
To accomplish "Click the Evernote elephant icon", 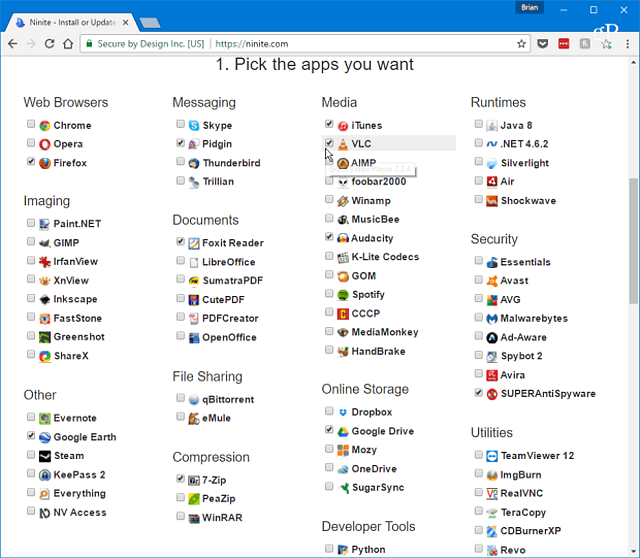I will pos(44,418).
